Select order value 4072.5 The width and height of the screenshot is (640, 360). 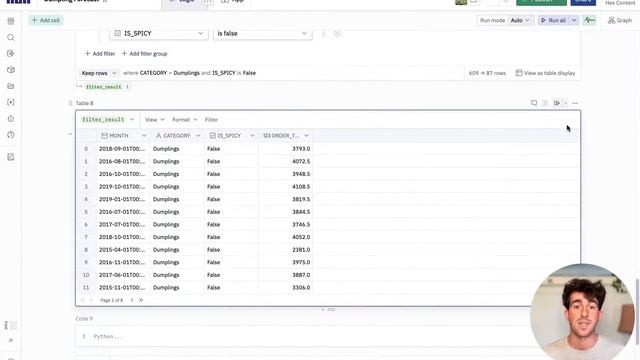pyautogui.click(x=285, y=162)
